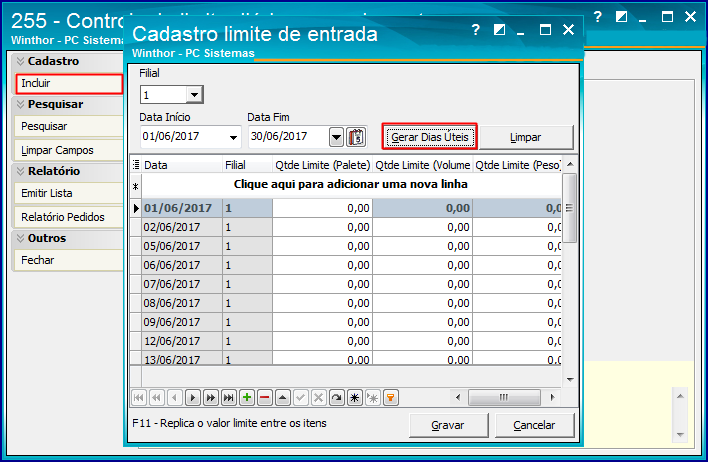Image resolution: width=708 pixels, height=462 pixels.
Task: Click the contrast square icon of 255 window
Action: tap(621, 17)
